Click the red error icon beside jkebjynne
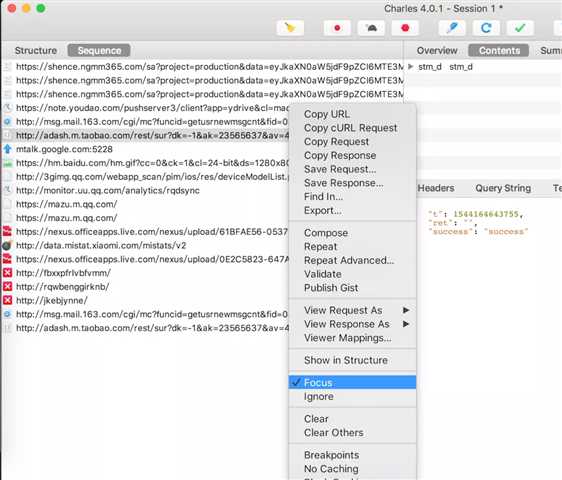The image size is (562, 480). pos(8,300)
